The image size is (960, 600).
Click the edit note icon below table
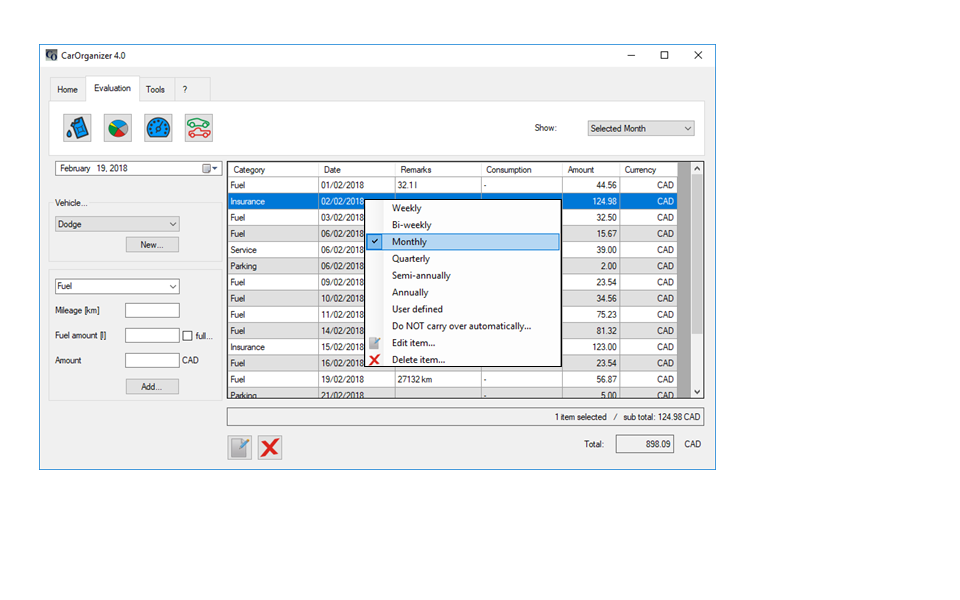[240, 447]
